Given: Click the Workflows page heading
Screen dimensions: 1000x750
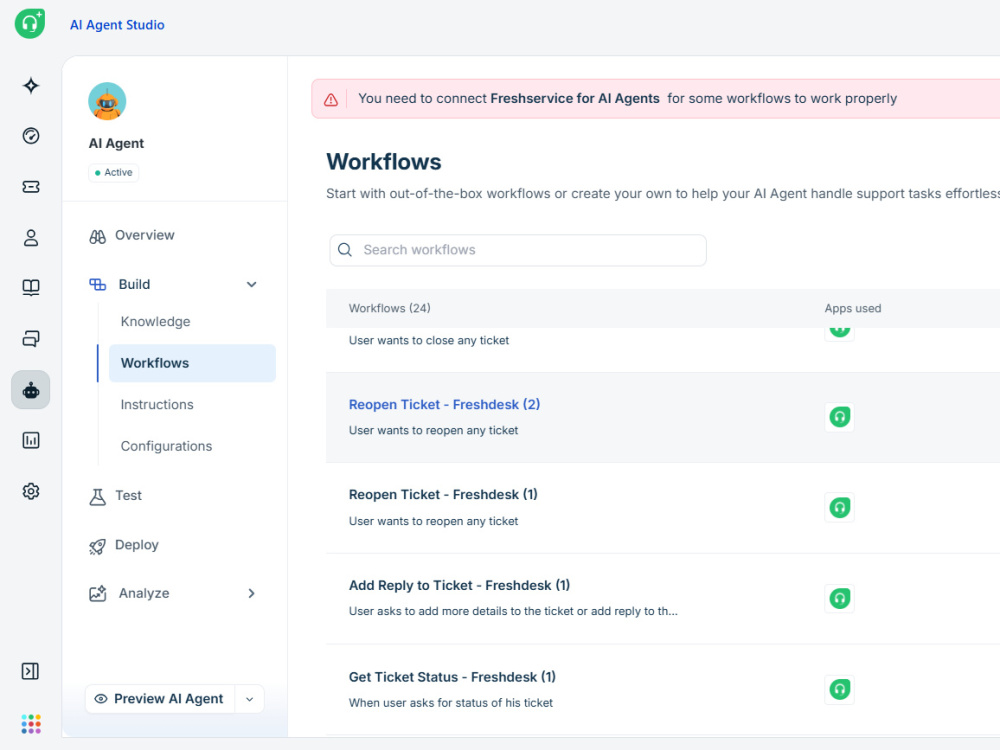Looking at the screenshot, I should [384, 162].
